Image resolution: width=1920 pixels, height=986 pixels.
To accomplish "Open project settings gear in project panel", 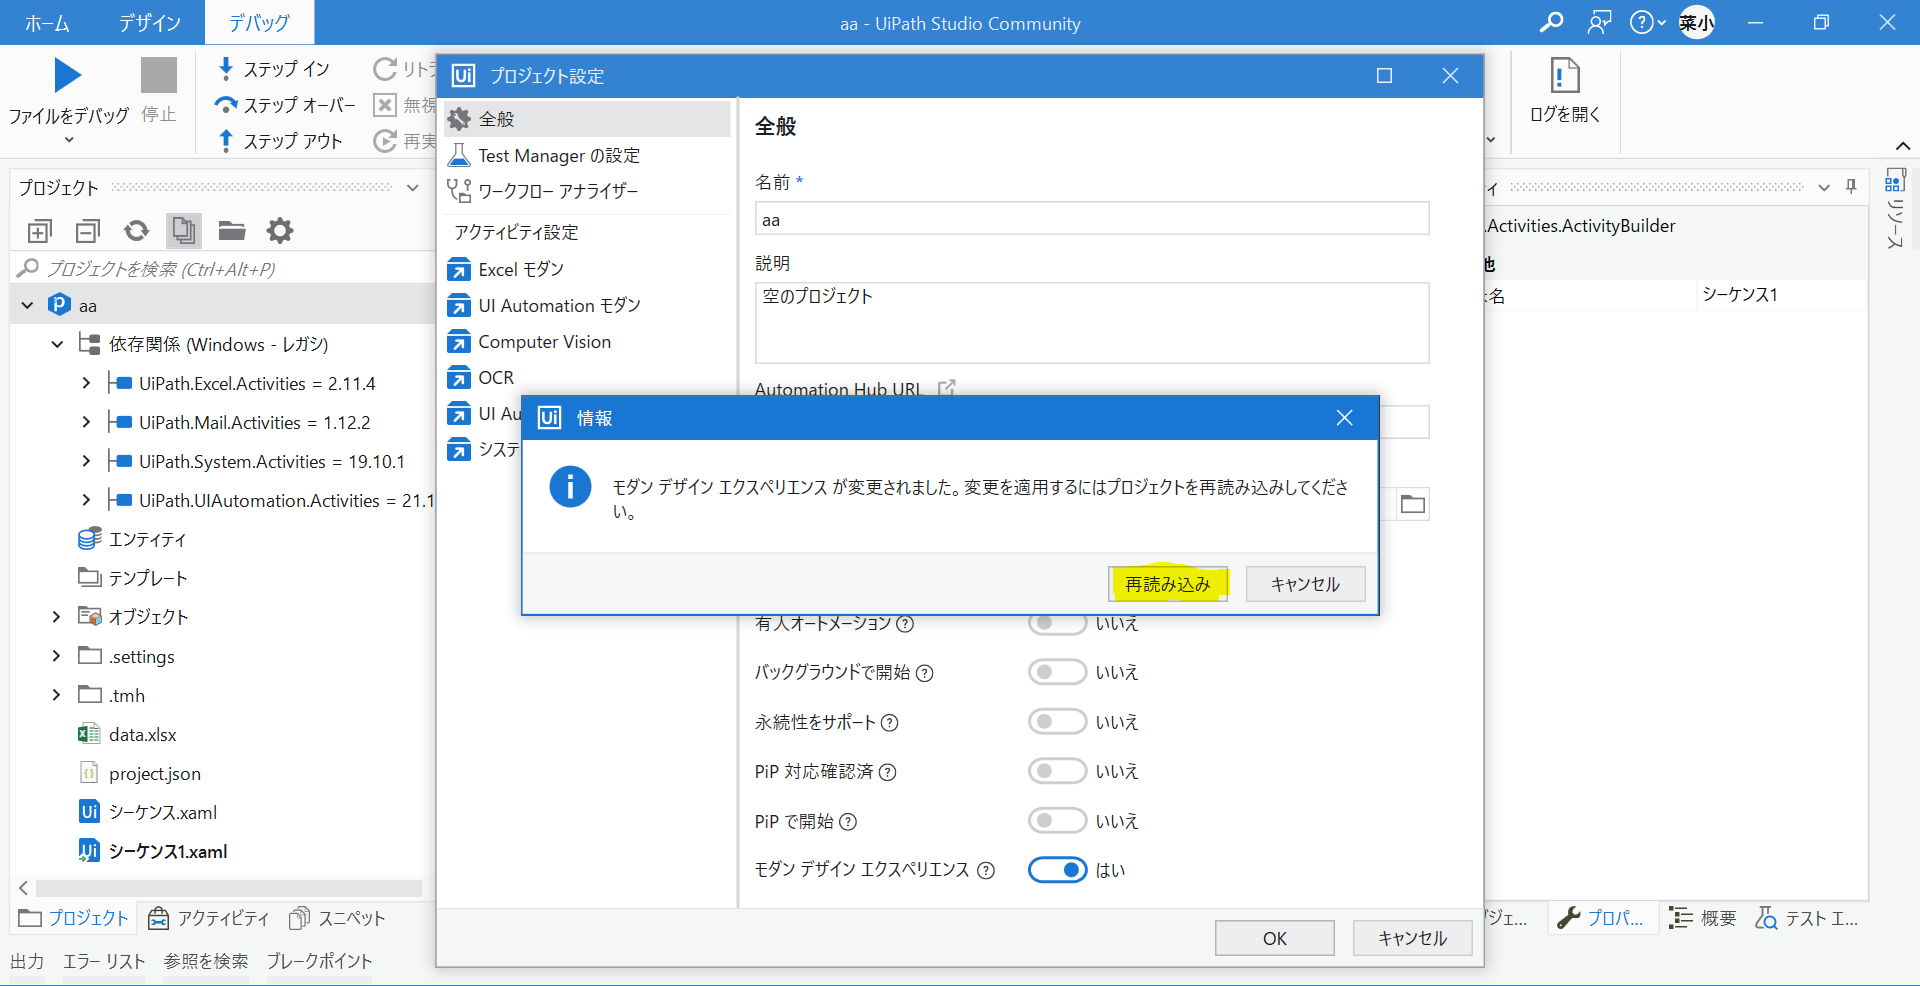I will 280,231.
